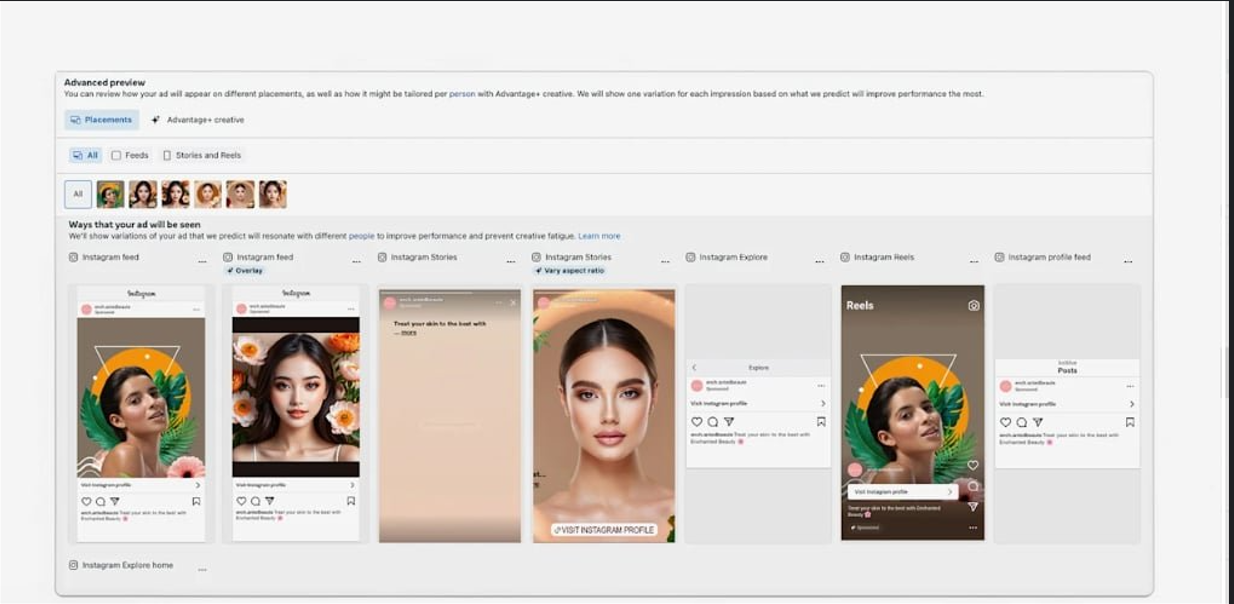Click share icon in Overlay feed preview
The height and width of the screenshot is (604, 1234).
pos(270,501)
